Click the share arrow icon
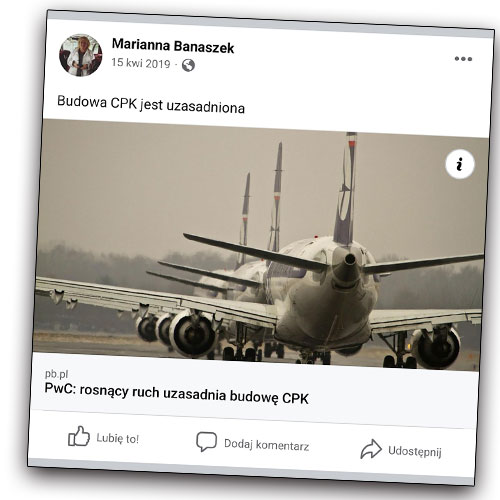The height and width of the screenshot is (500, 500). (x=371, y=449)
